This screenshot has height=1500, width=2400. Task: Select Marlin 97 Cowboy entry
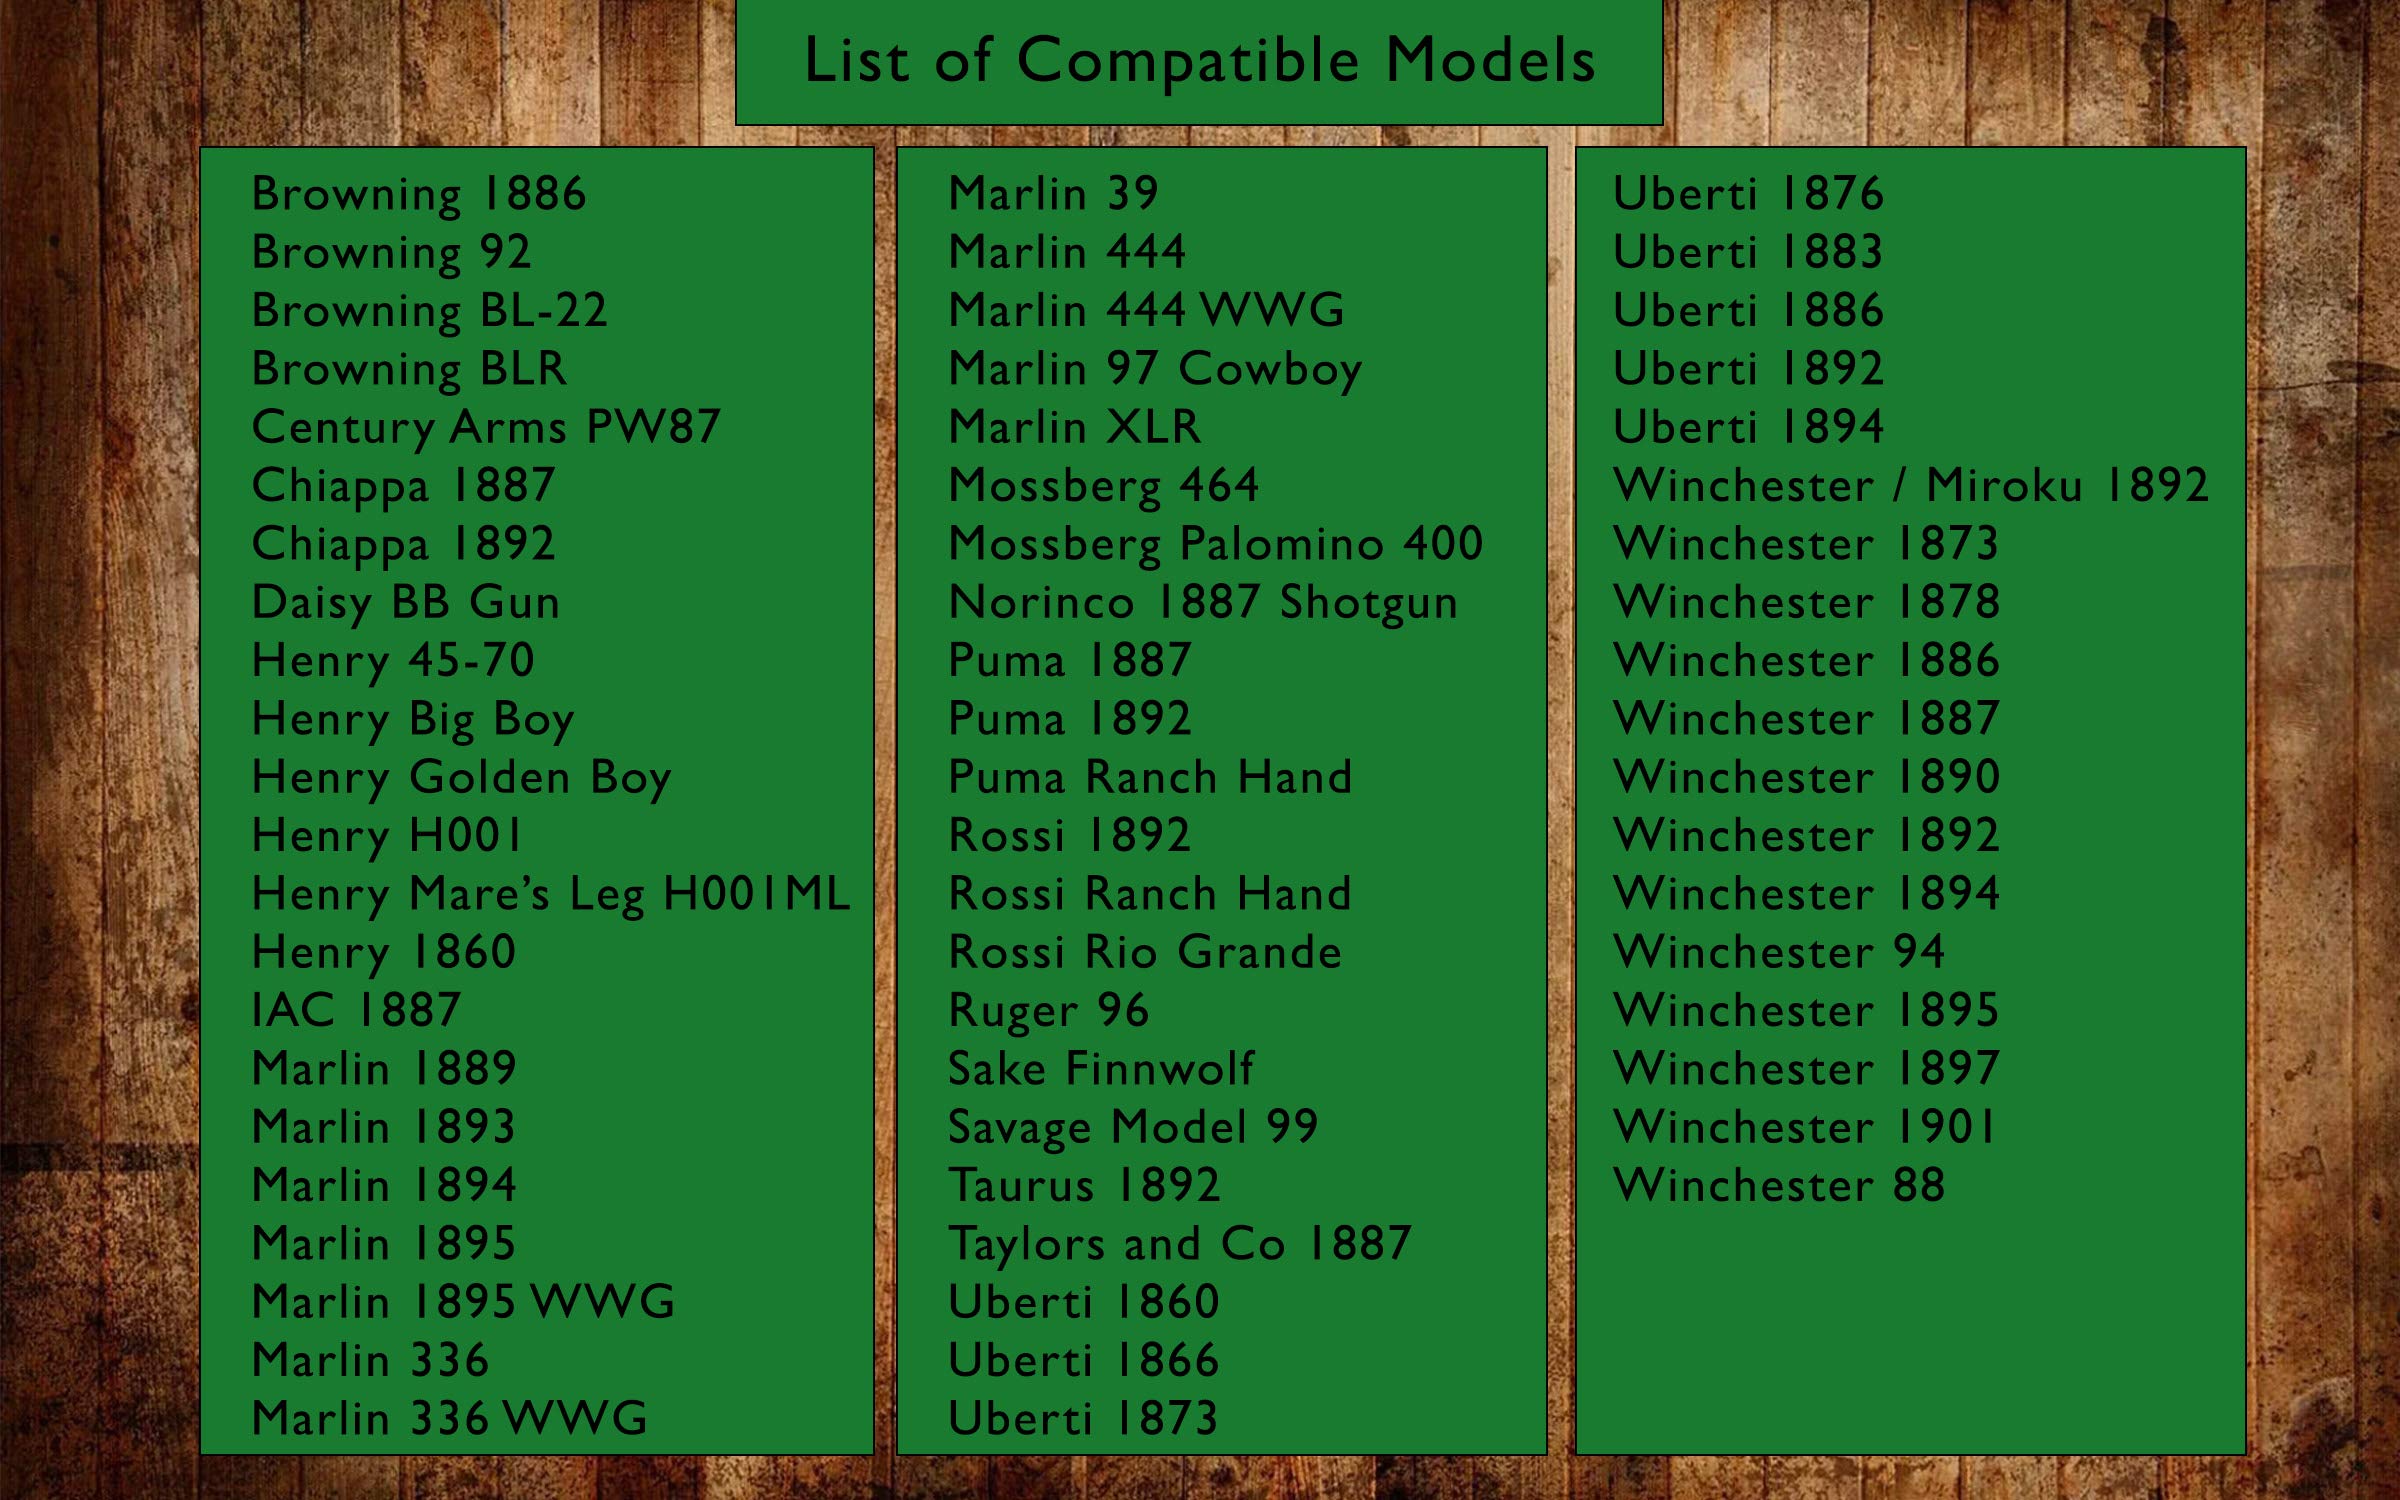pos(1154,369)
